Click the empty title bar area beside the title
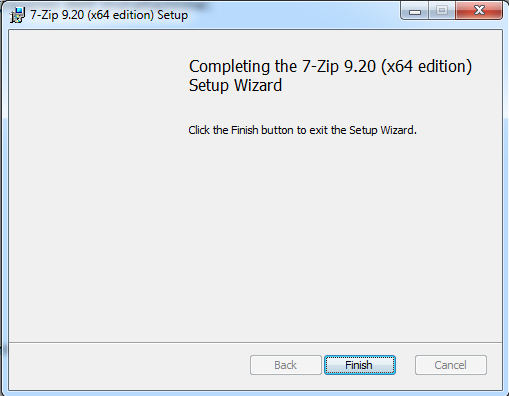This screenshot has height=396, width=509. pos(293,15)
